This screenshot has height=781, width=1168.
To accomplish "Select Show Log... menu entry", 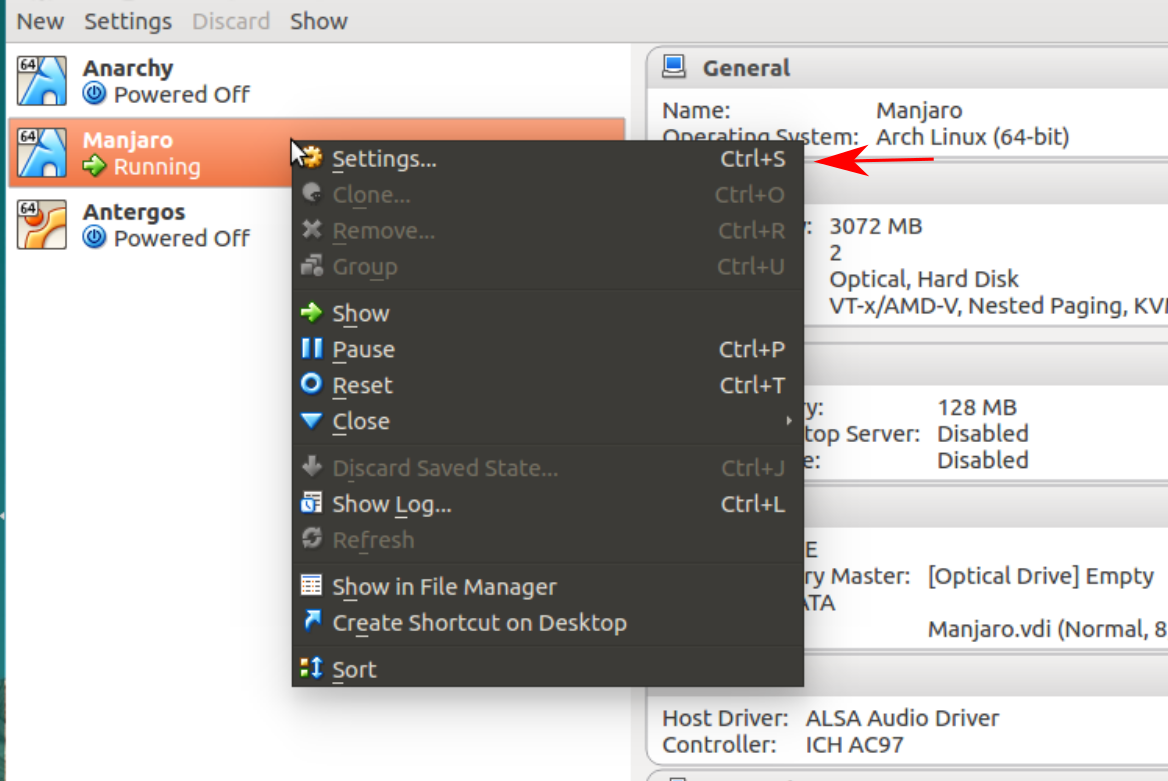I will (392, 504).
